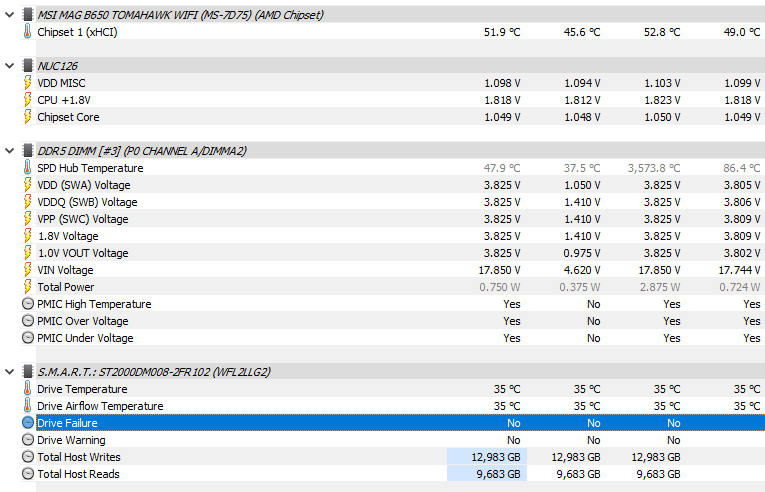Click lightning icon for VDD (SWA) Voltage
This screenshot has width=765, height=492.
[28, 185]
